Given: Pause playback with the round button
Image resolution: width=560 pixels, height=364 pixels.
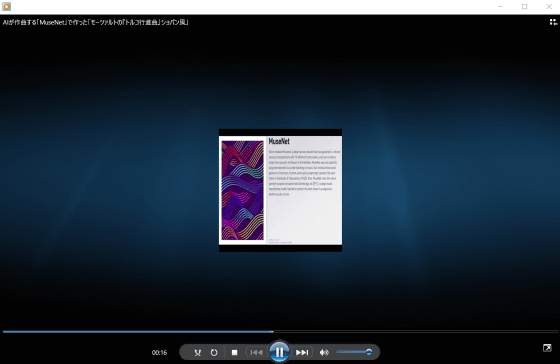Looking at the screenshot, I should [x=279, y=352].
